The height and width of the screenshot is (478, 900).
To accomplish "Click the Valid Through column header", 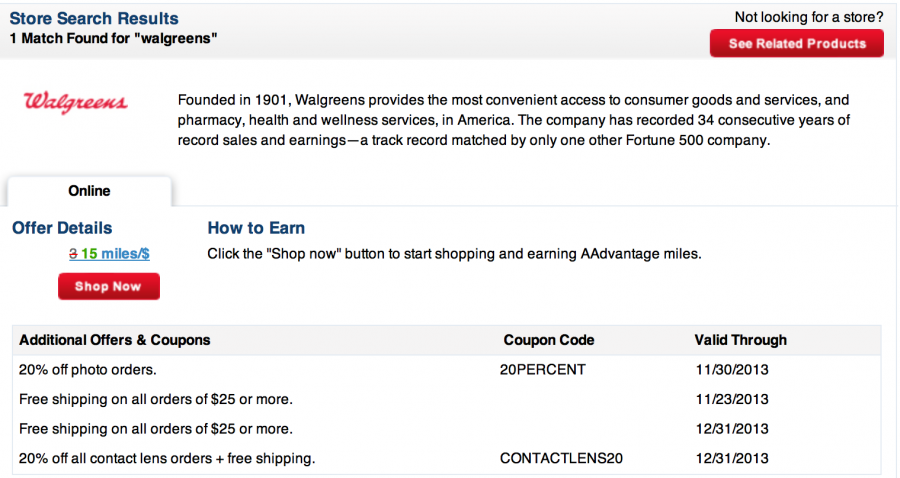I will 740,340.
